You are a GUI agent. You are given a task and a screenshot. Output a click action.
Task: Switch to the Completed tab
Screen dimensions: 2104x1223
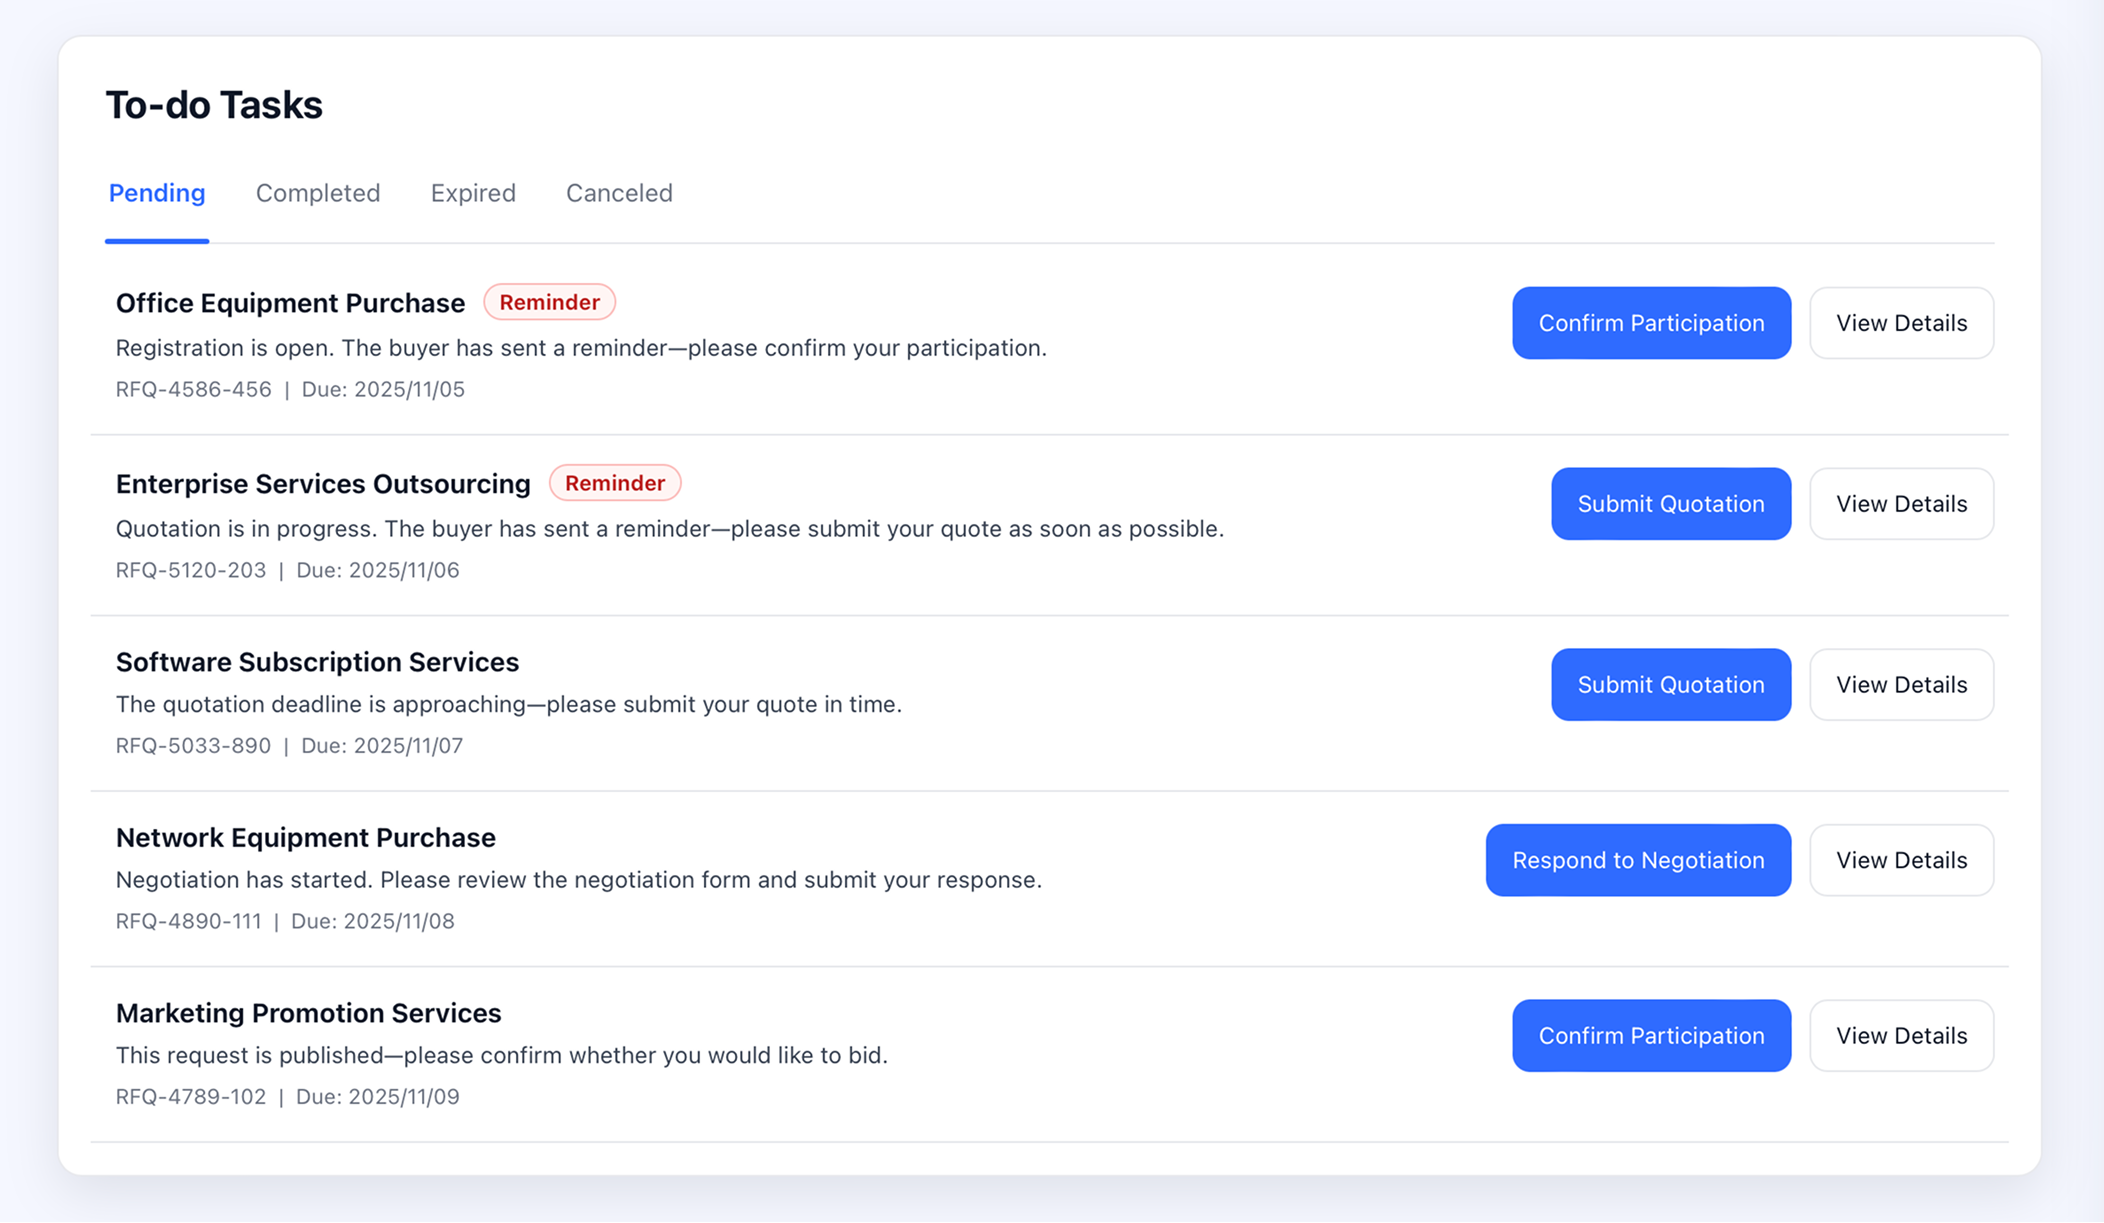click(x=317, y=193)
